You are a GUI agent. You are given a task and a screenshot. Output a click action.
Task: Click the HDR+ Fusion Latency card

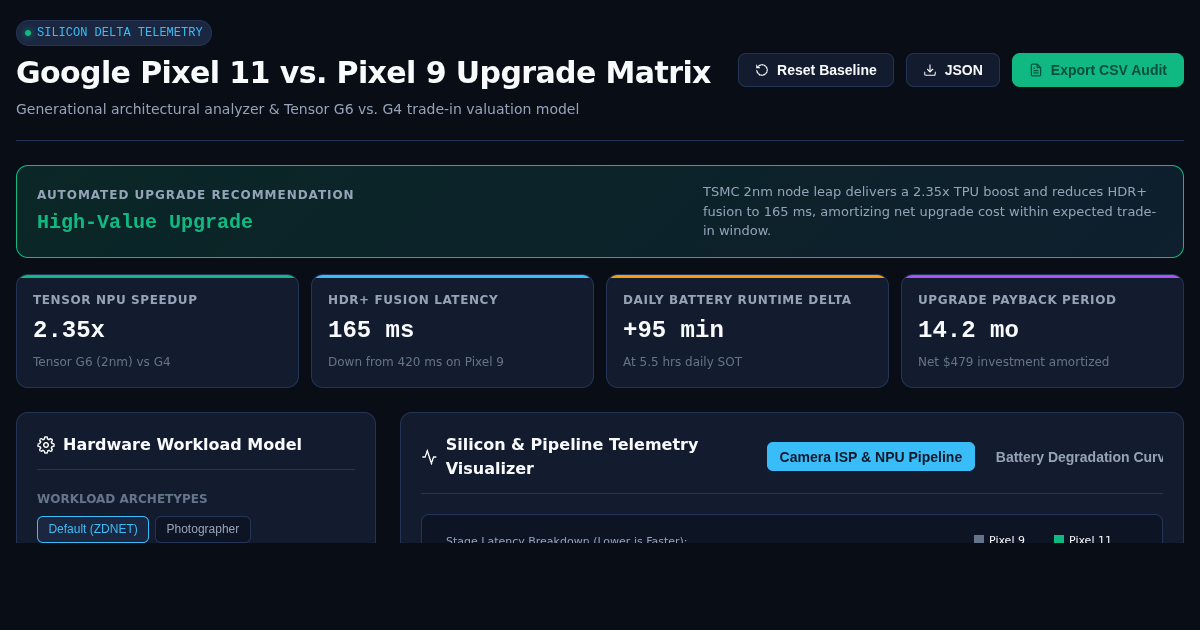tap(452, 331)
